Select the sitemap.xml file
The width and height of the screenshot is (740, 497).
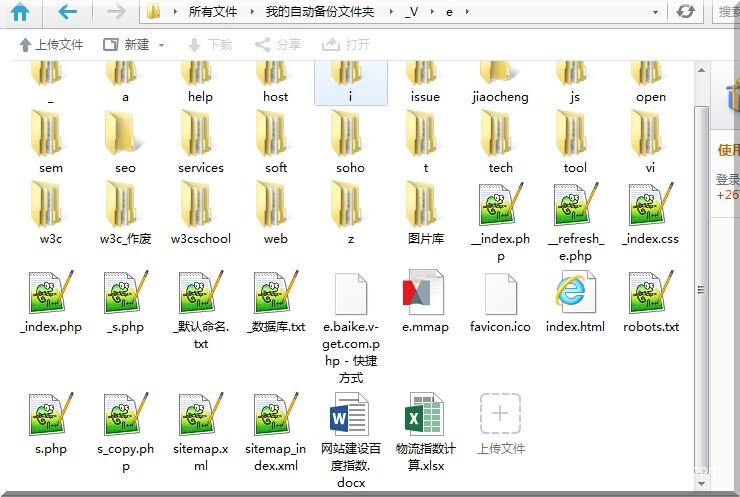point(201,432)
